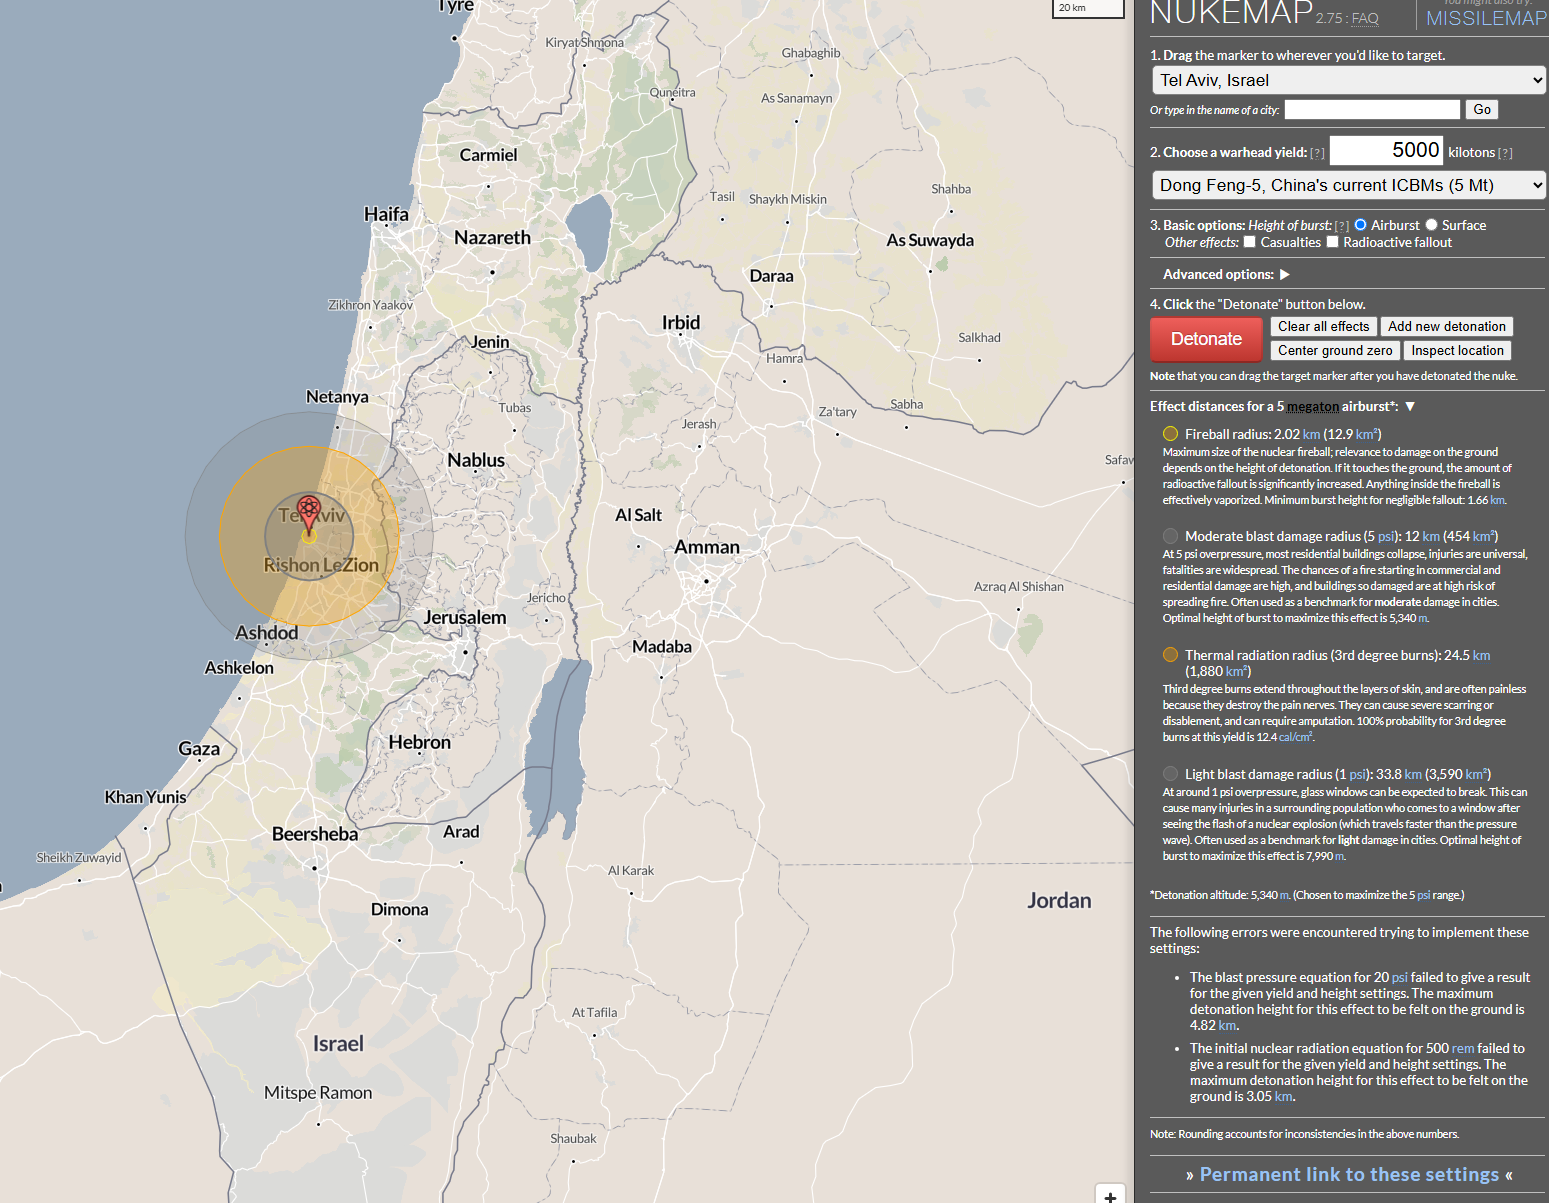Click the Amman label on the map
1549x1203 pixels.
(x=707, y=547)
